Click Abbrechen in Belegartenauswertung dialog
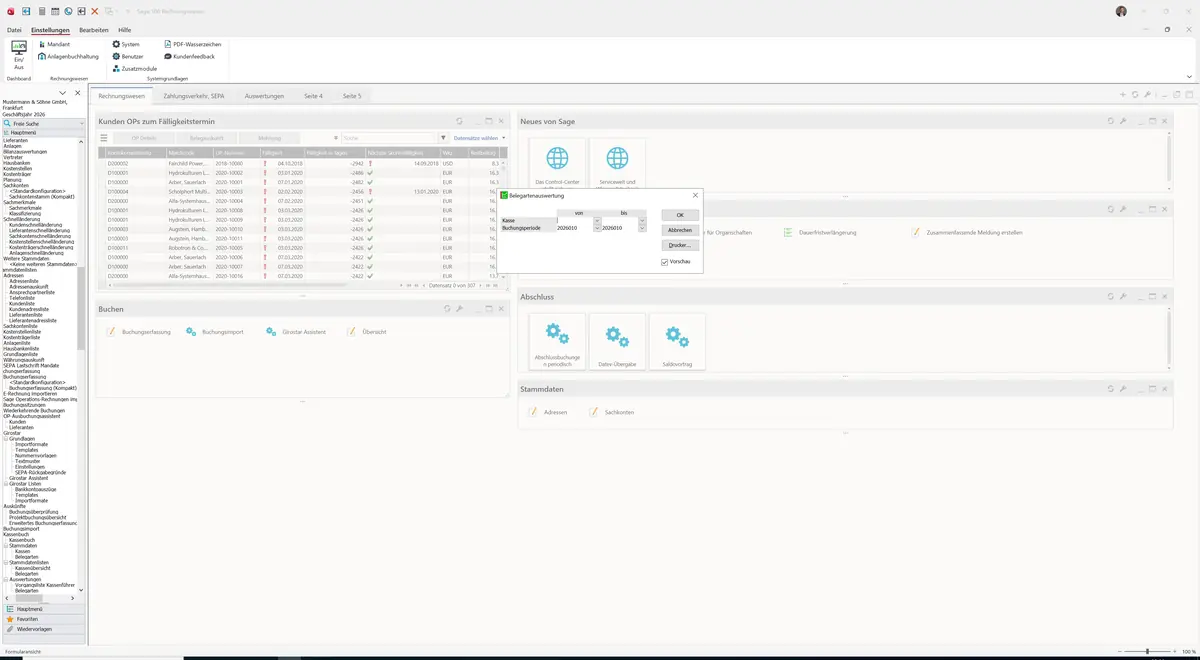The image size is (1200, 660). pos(680,230)
